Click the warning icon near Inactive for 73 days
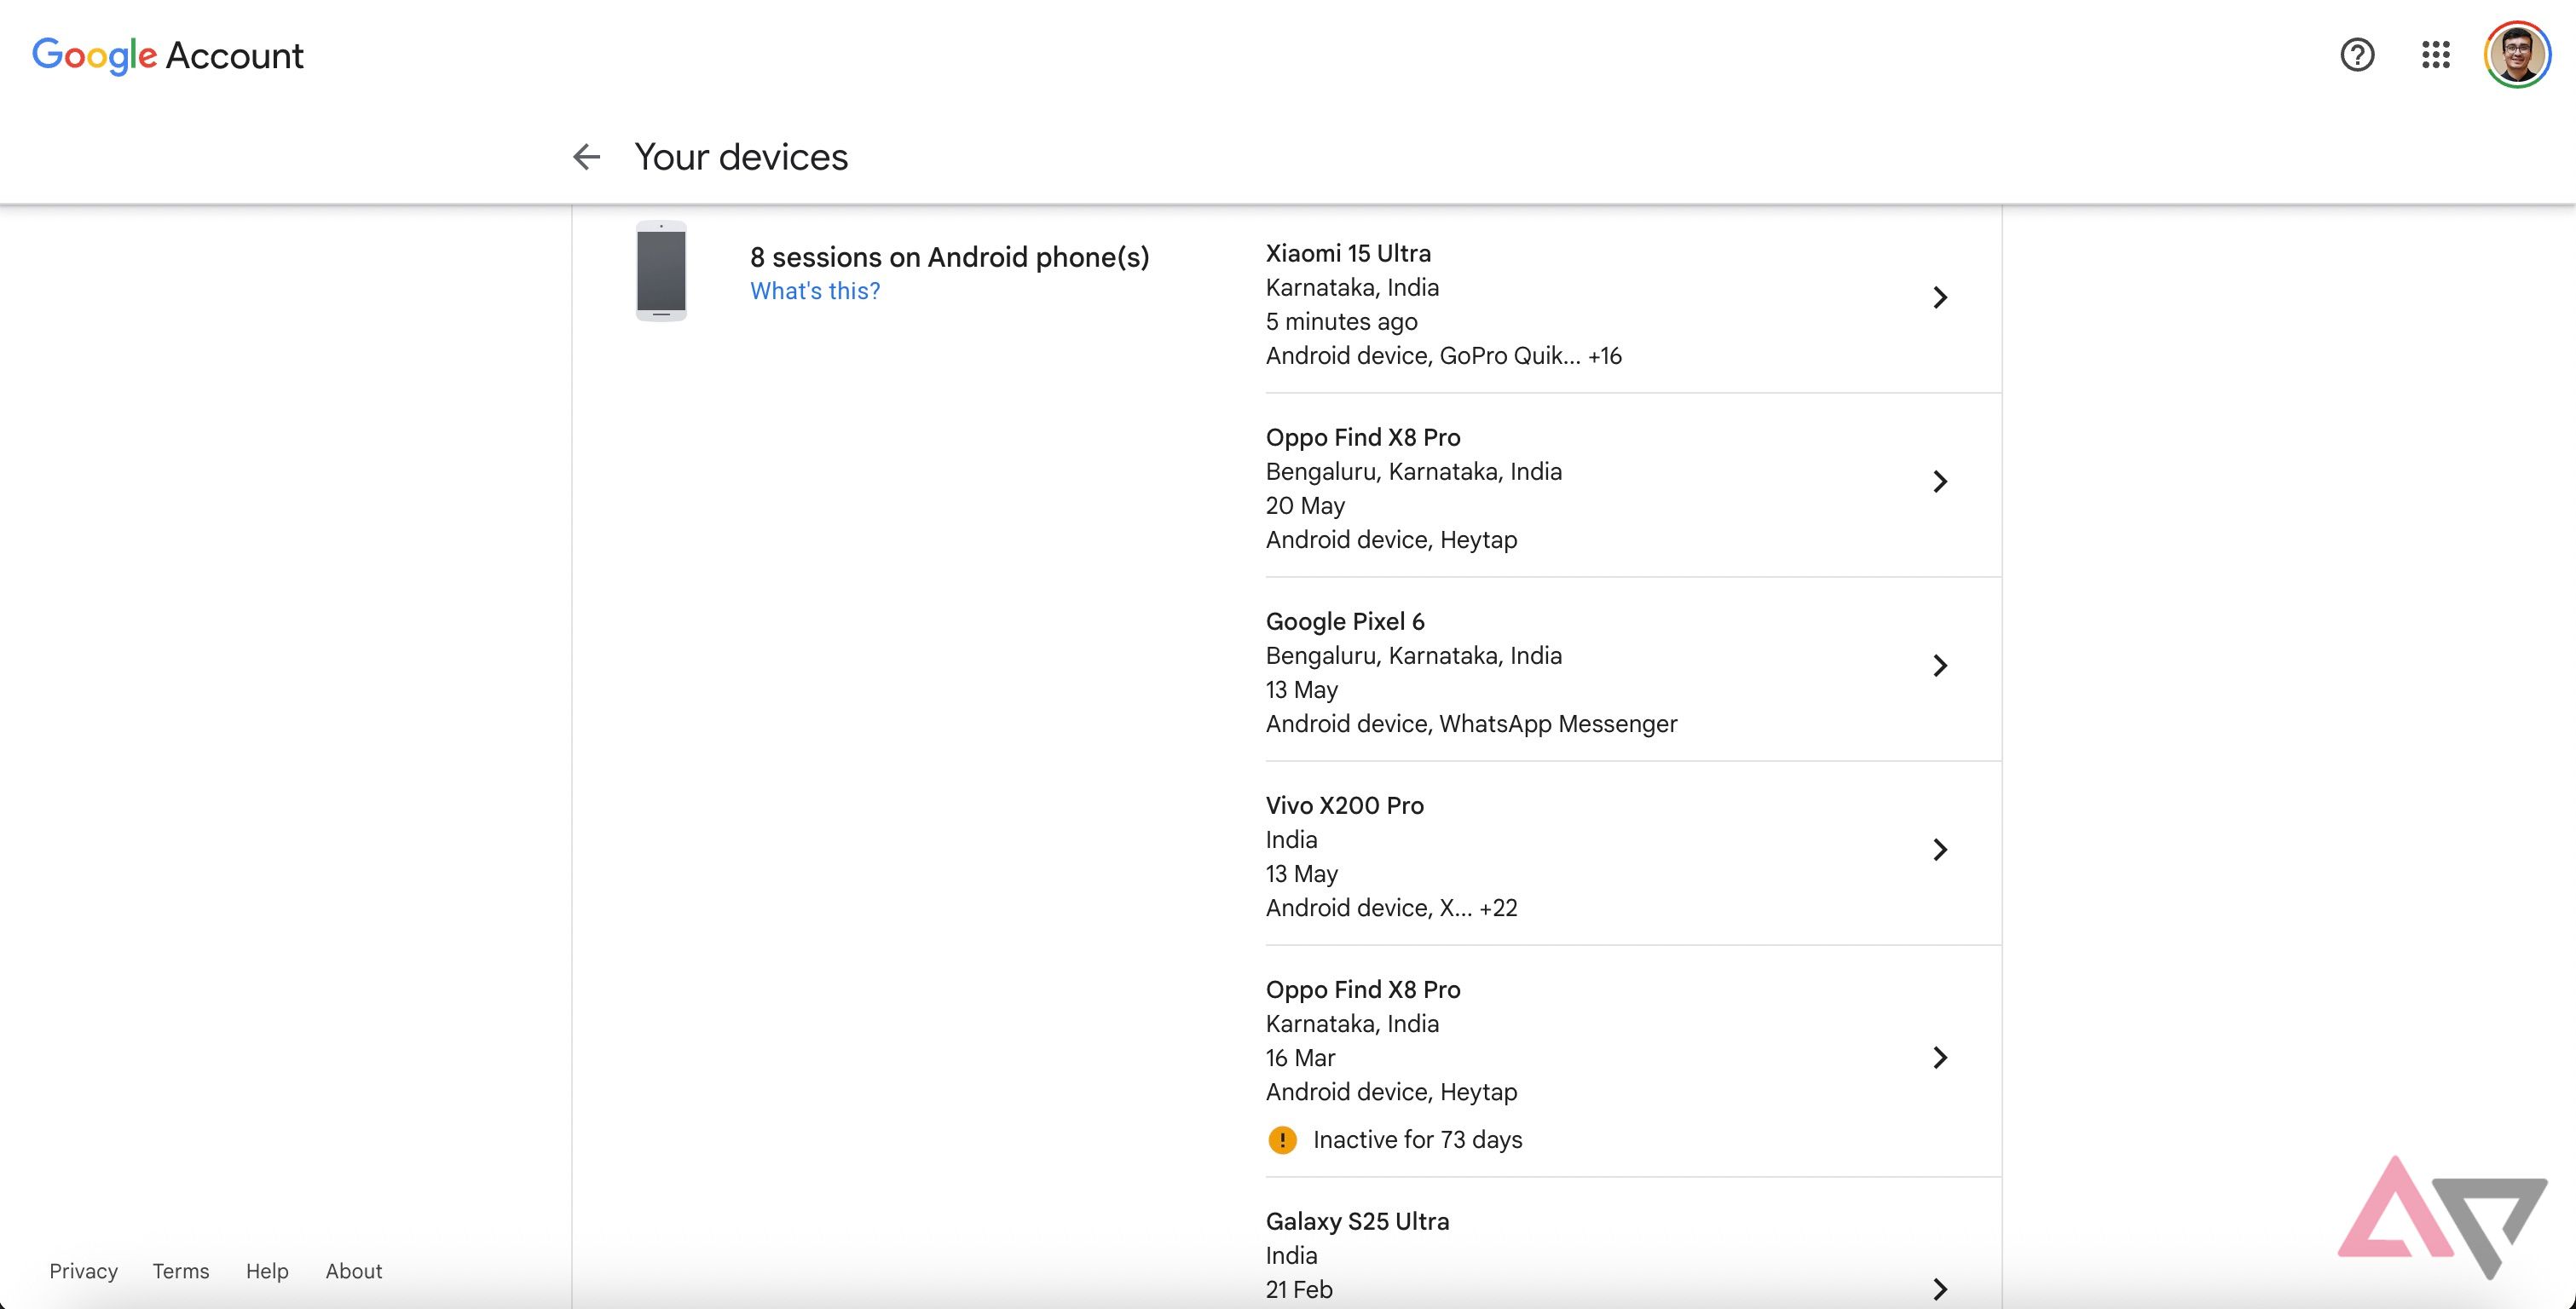This screenshot has height=1309, width=2576. coord(1283,1139)
